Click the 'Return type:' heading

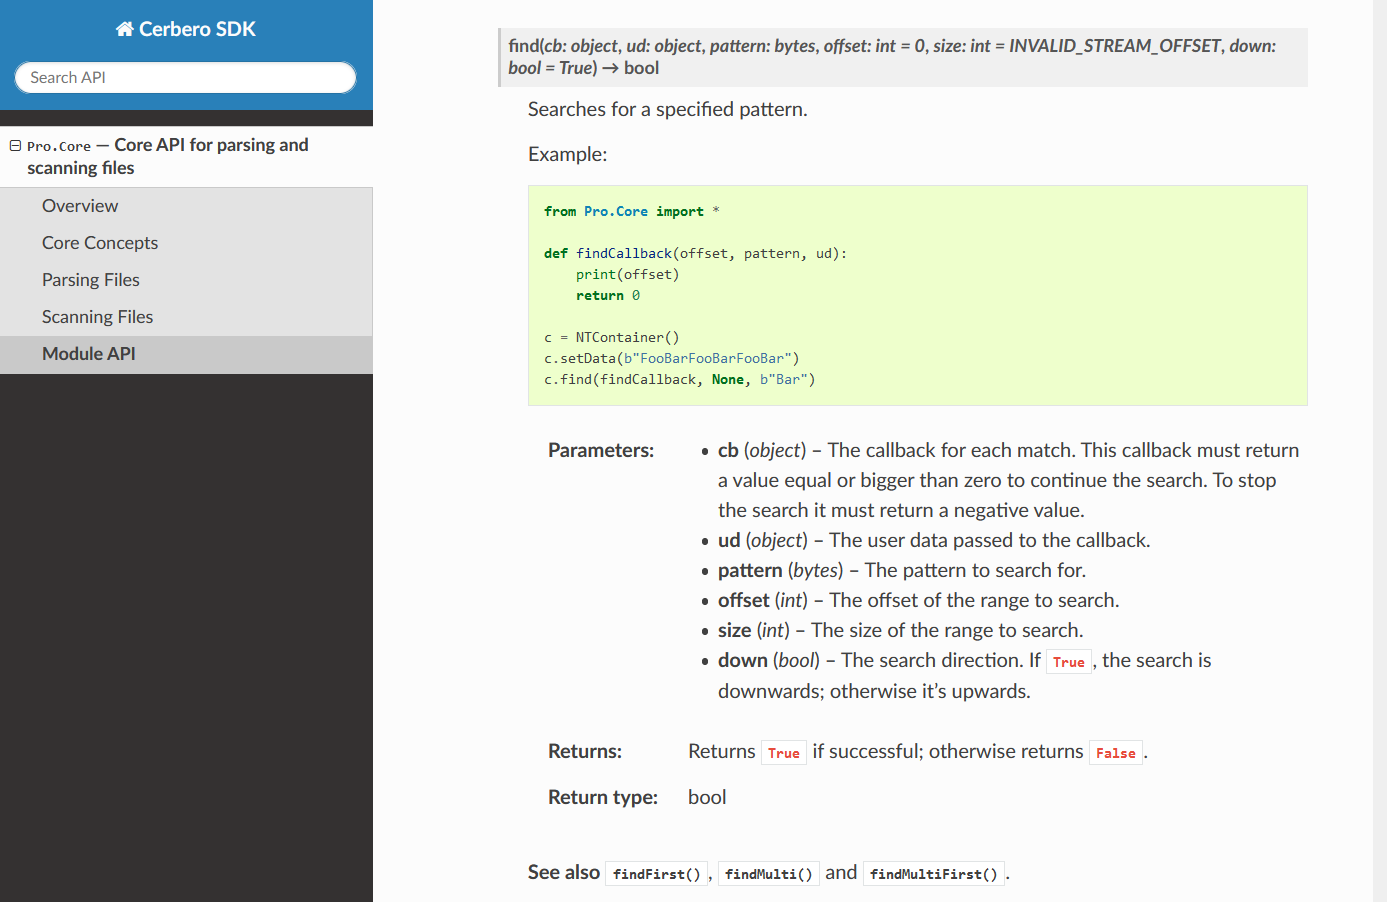(x=603, y=797)
